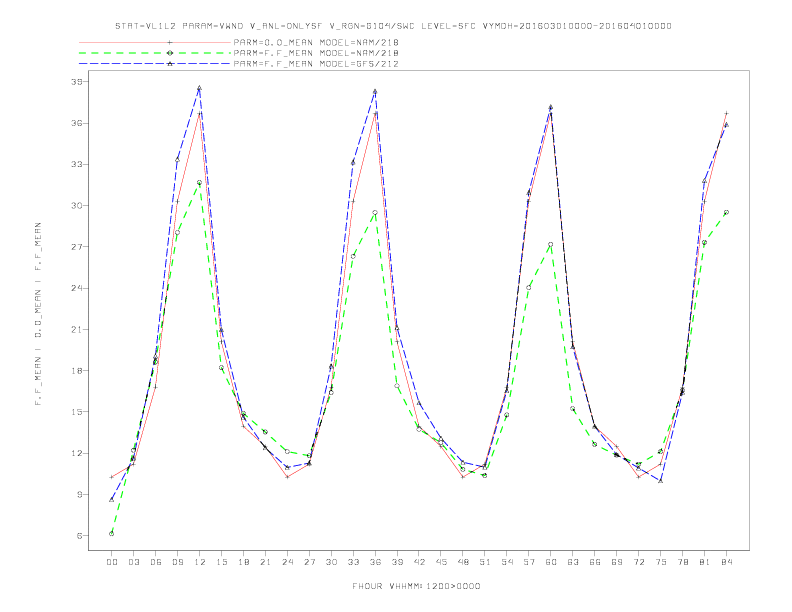Click green circle data point at hour 00
792x612 pixels.
click(112, 534)
